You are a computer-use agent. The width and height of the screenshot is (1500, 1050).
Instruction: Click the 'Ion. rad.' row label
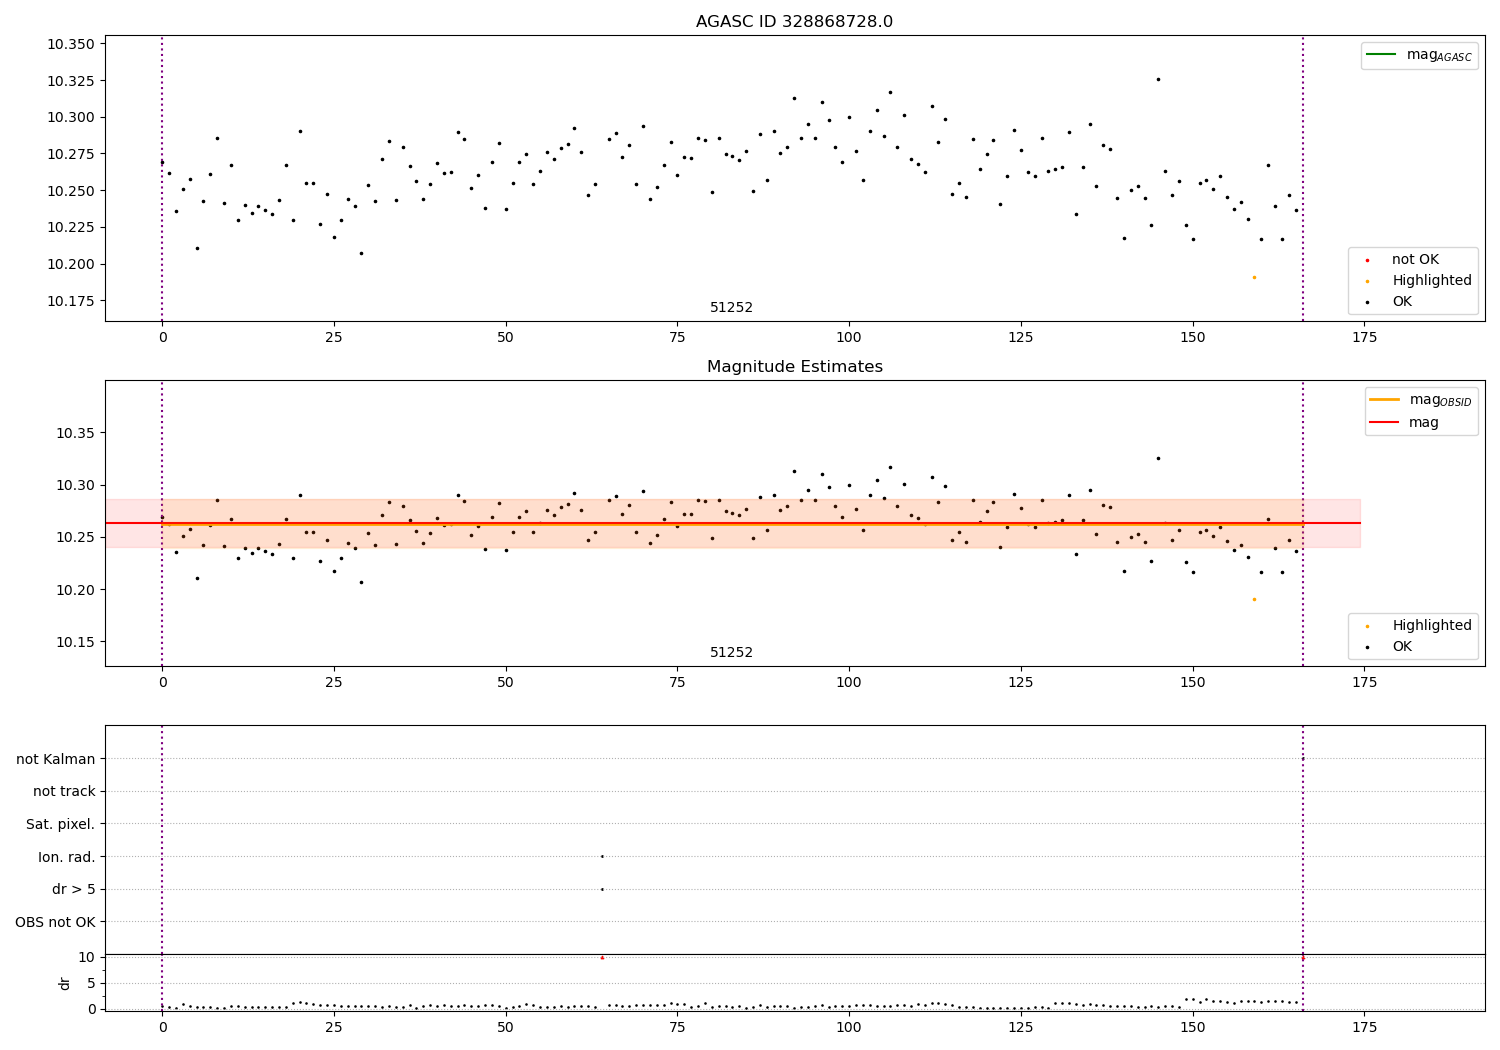(67, 857)
